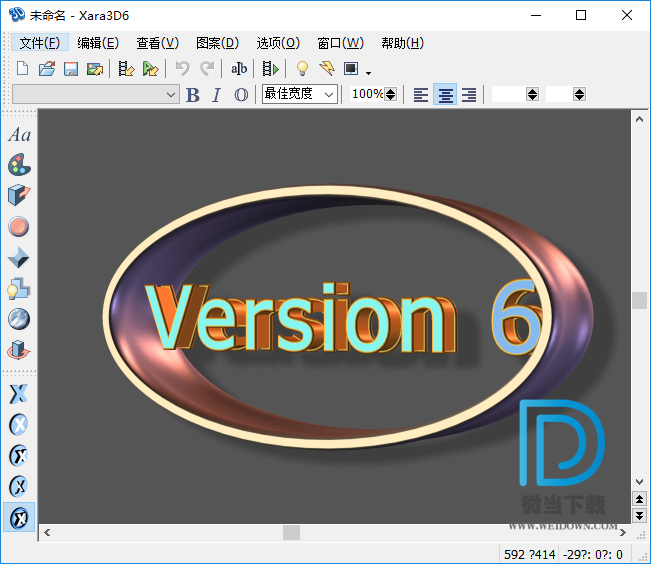Save with the floppy disk icon
651x564 pixels.
tap(71, 69)
